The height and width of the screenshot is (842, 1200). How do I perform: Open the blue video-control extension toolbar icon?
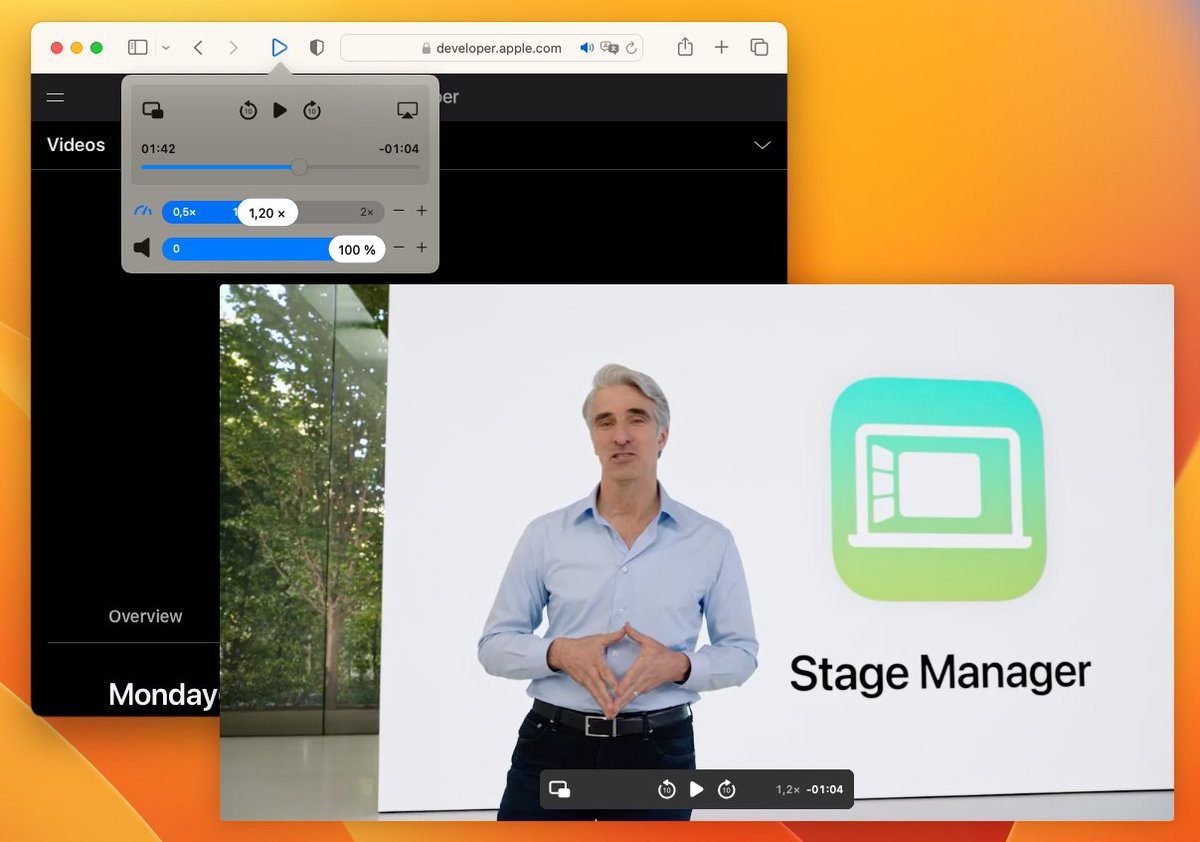[279, 47]
